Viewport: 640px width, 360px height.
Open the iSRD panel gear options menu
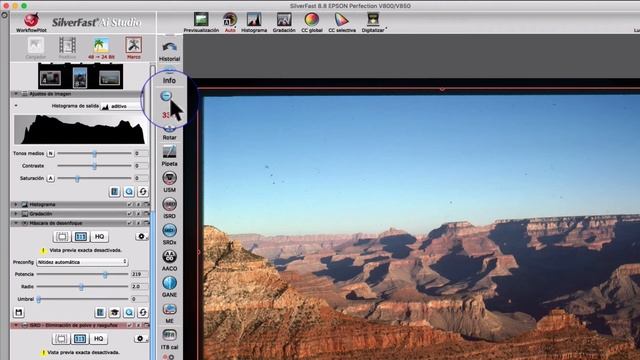pos(140,339)
